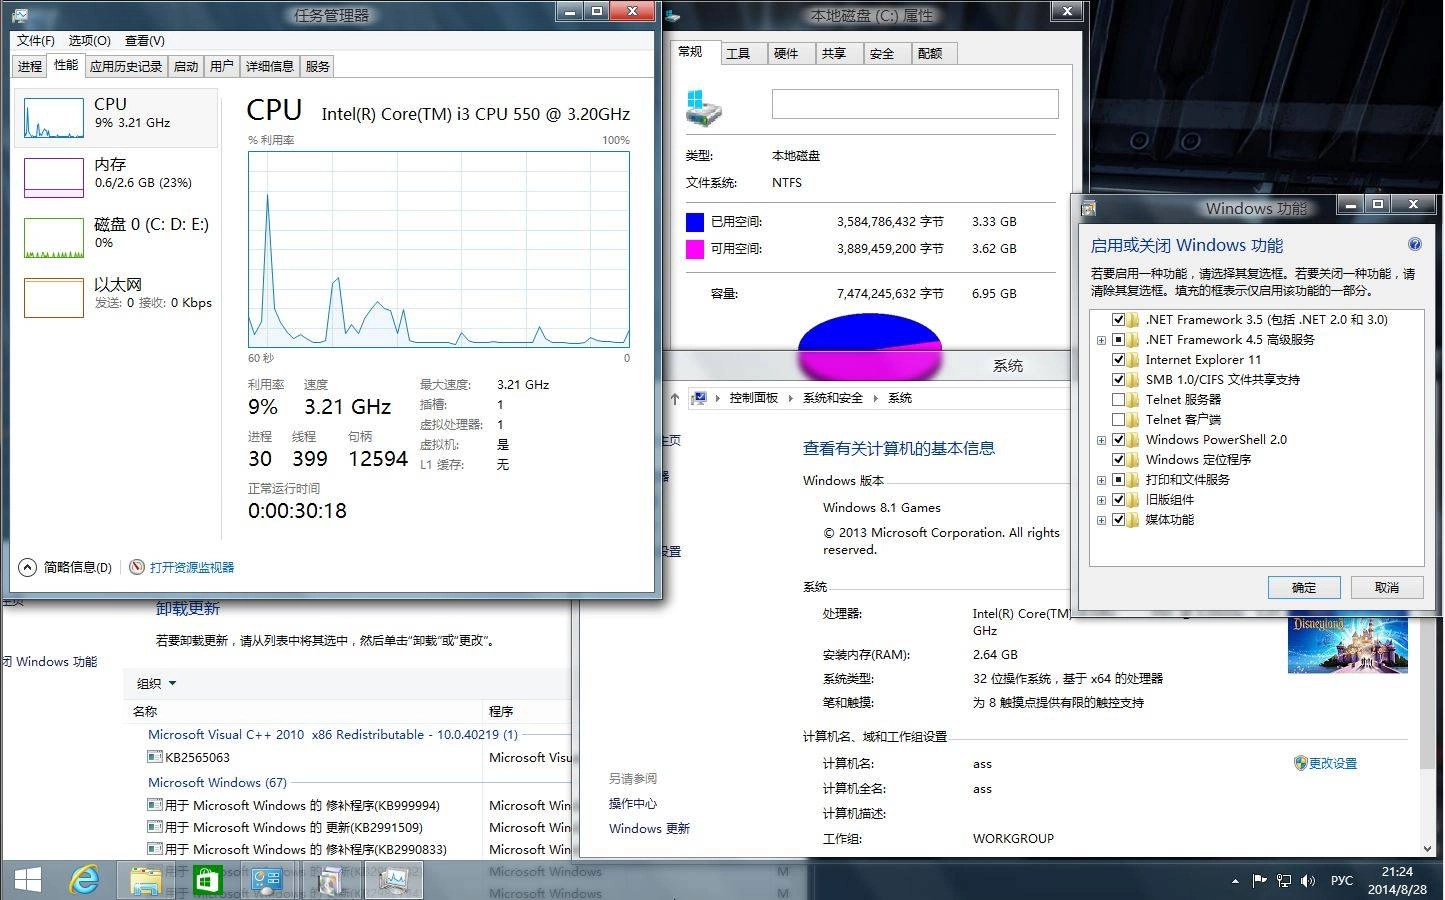This screenshot has height=900, width=1445.
Task: Uncheck Internet Explorer 11 feature checkbox
Action: click(x=1119, y=360)
